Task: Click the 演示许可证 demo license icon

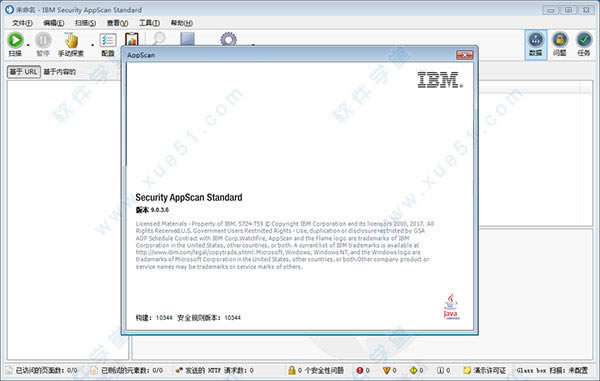Action: point(467,370)
